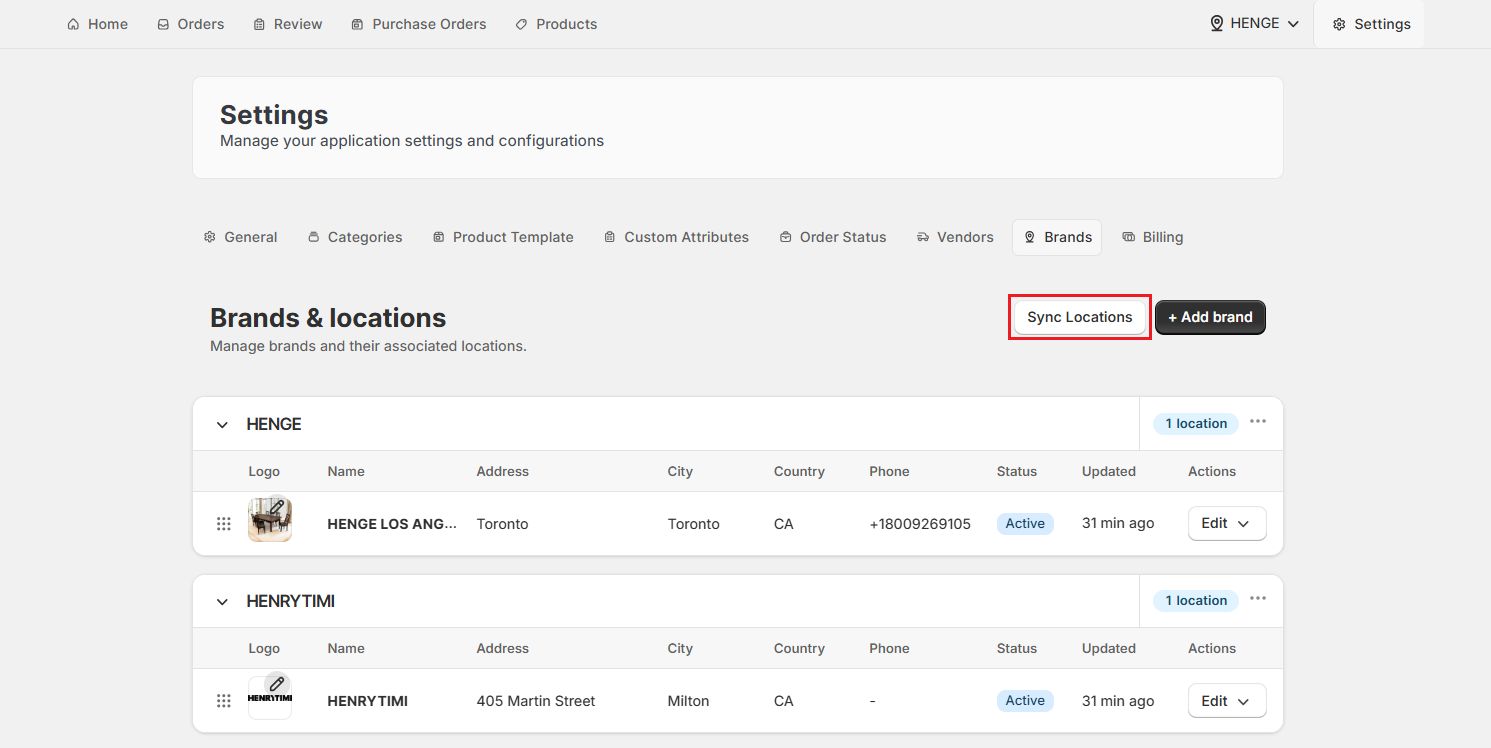Click the Sync Locations button
The image size is (1491, 748).
click(1079, 317)
